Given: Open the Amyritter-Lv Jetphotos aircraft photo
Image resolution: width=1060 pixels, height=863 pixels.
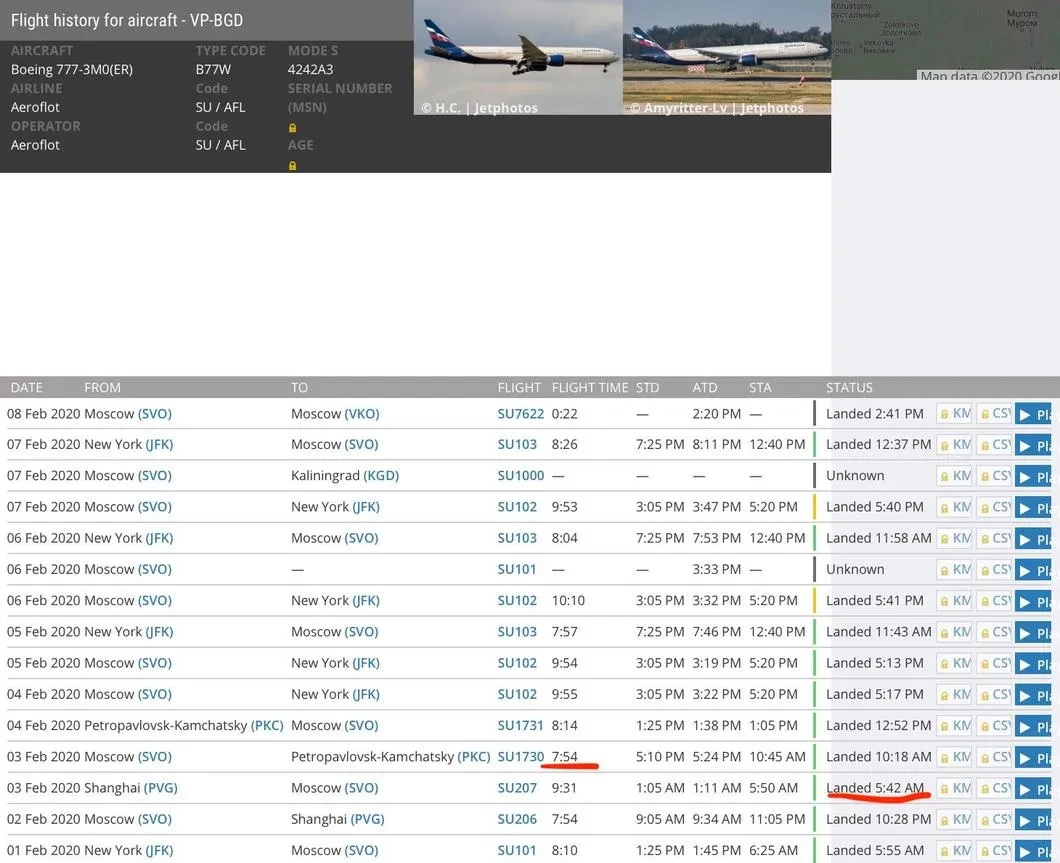Looking at the screenshot, I should tap(726, 56).
